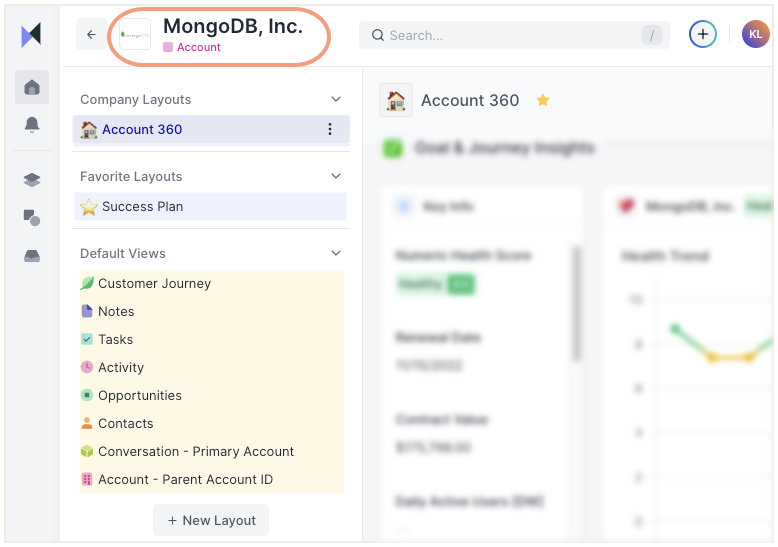Click the star icon beside Success Plan
Viewport: 778px width, 547px height.
(89, 207)
